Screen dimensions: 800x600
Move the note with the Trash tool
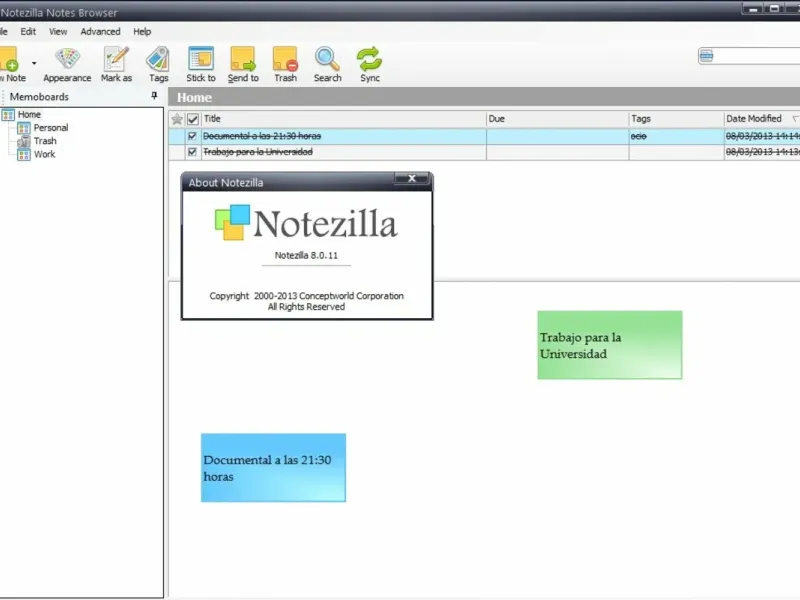pos(285,64)
